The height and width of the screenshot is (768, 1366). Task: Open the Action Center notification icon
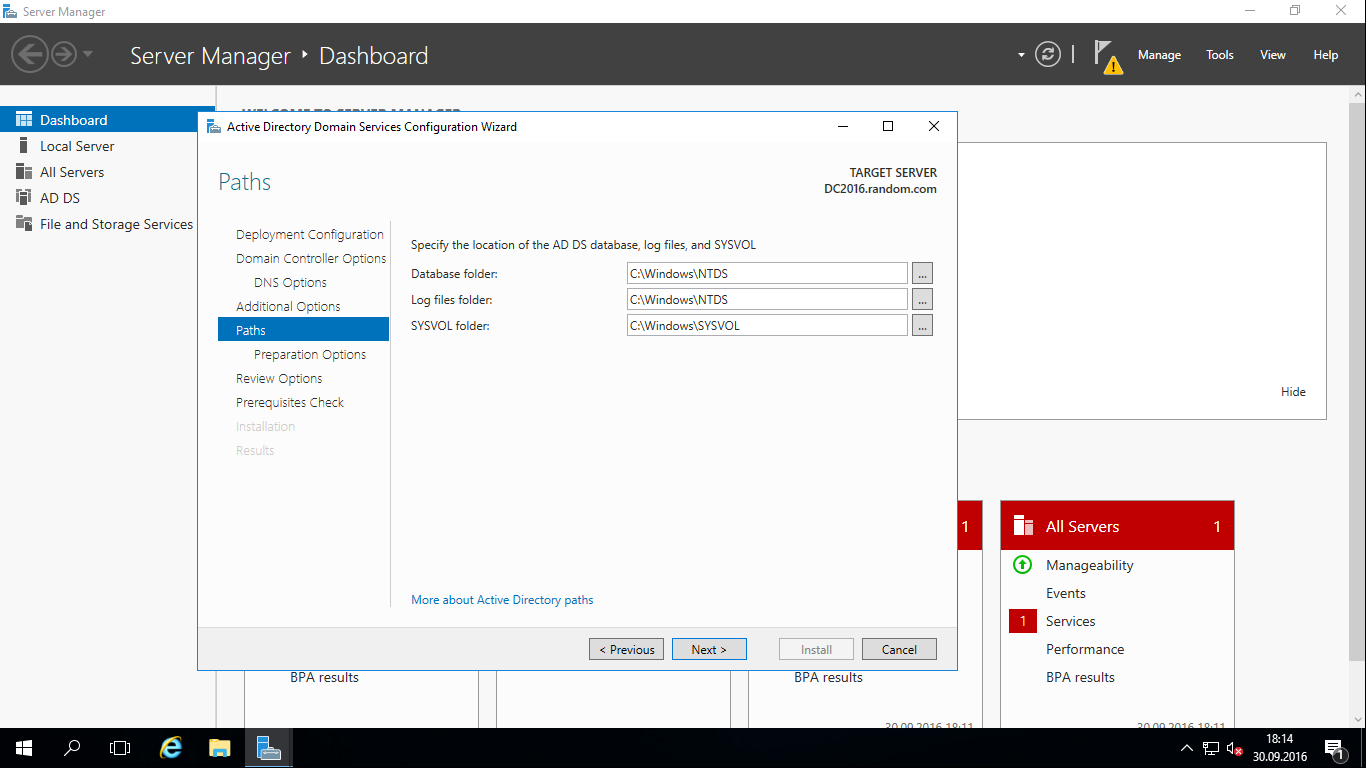pos(1334,748)
